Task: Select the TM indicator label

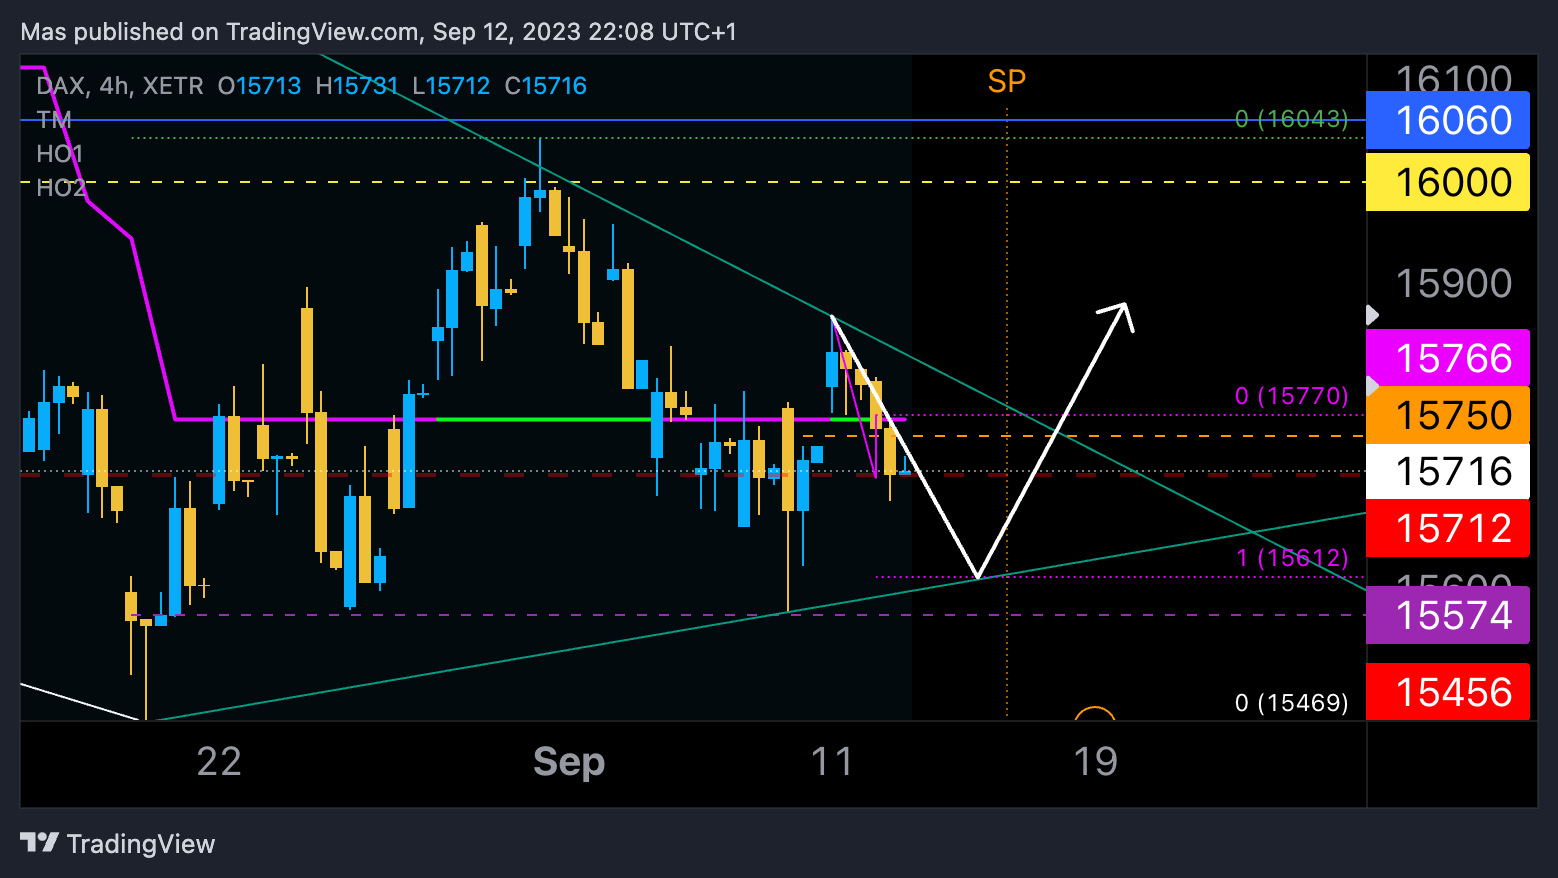Action: 54,120
